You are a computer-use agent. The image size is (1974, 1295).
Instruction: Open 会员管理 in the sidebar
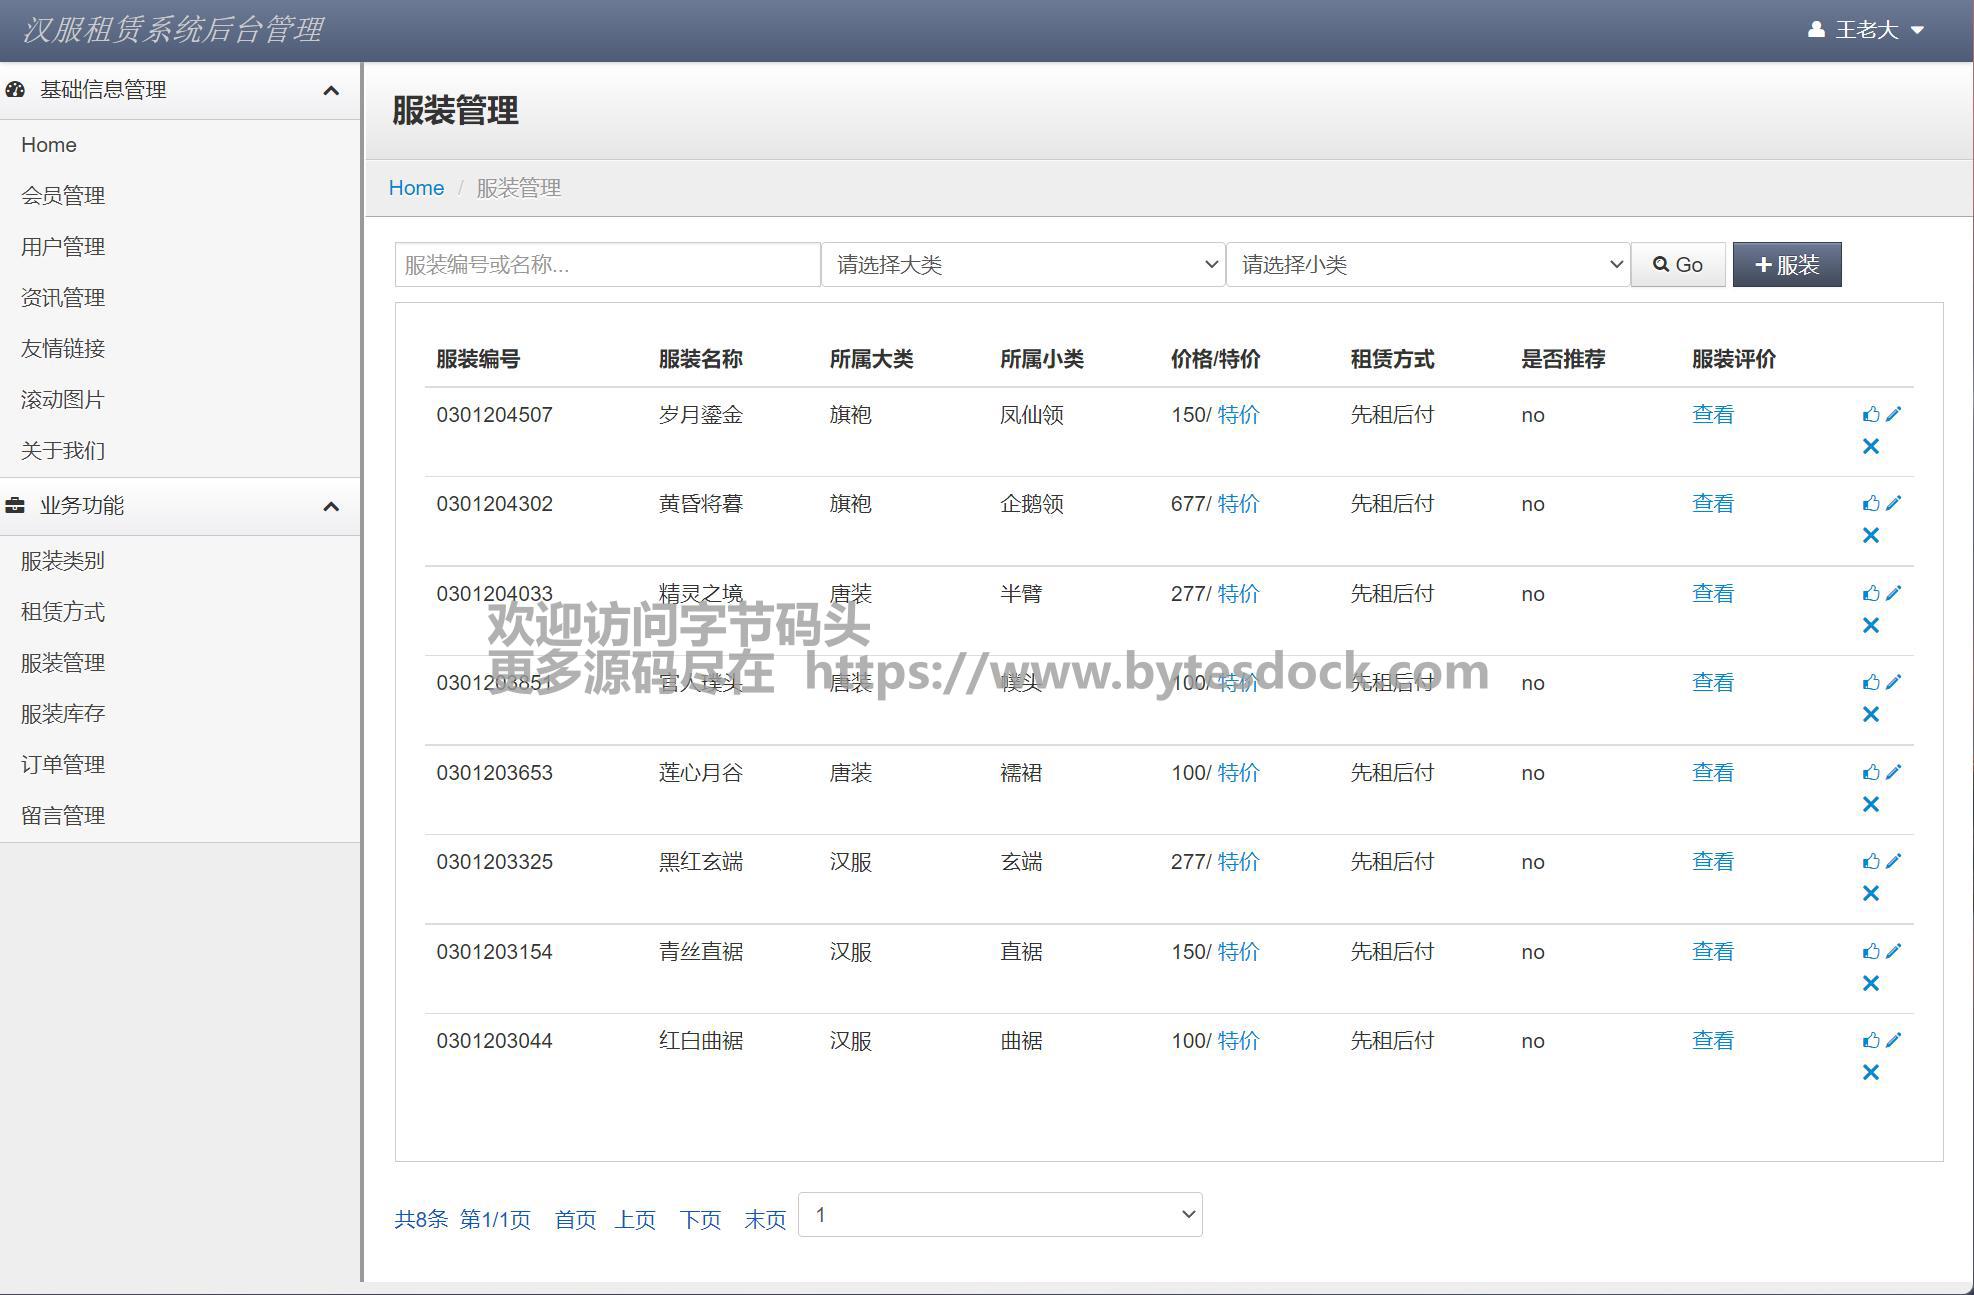click(x=63, y=196)
